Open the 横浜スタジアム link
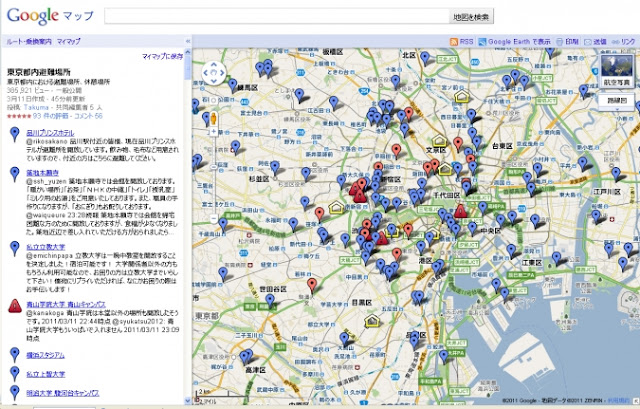The width and height of the screenshot is (640, 409). pyautogui.click(x=45, y=355)
